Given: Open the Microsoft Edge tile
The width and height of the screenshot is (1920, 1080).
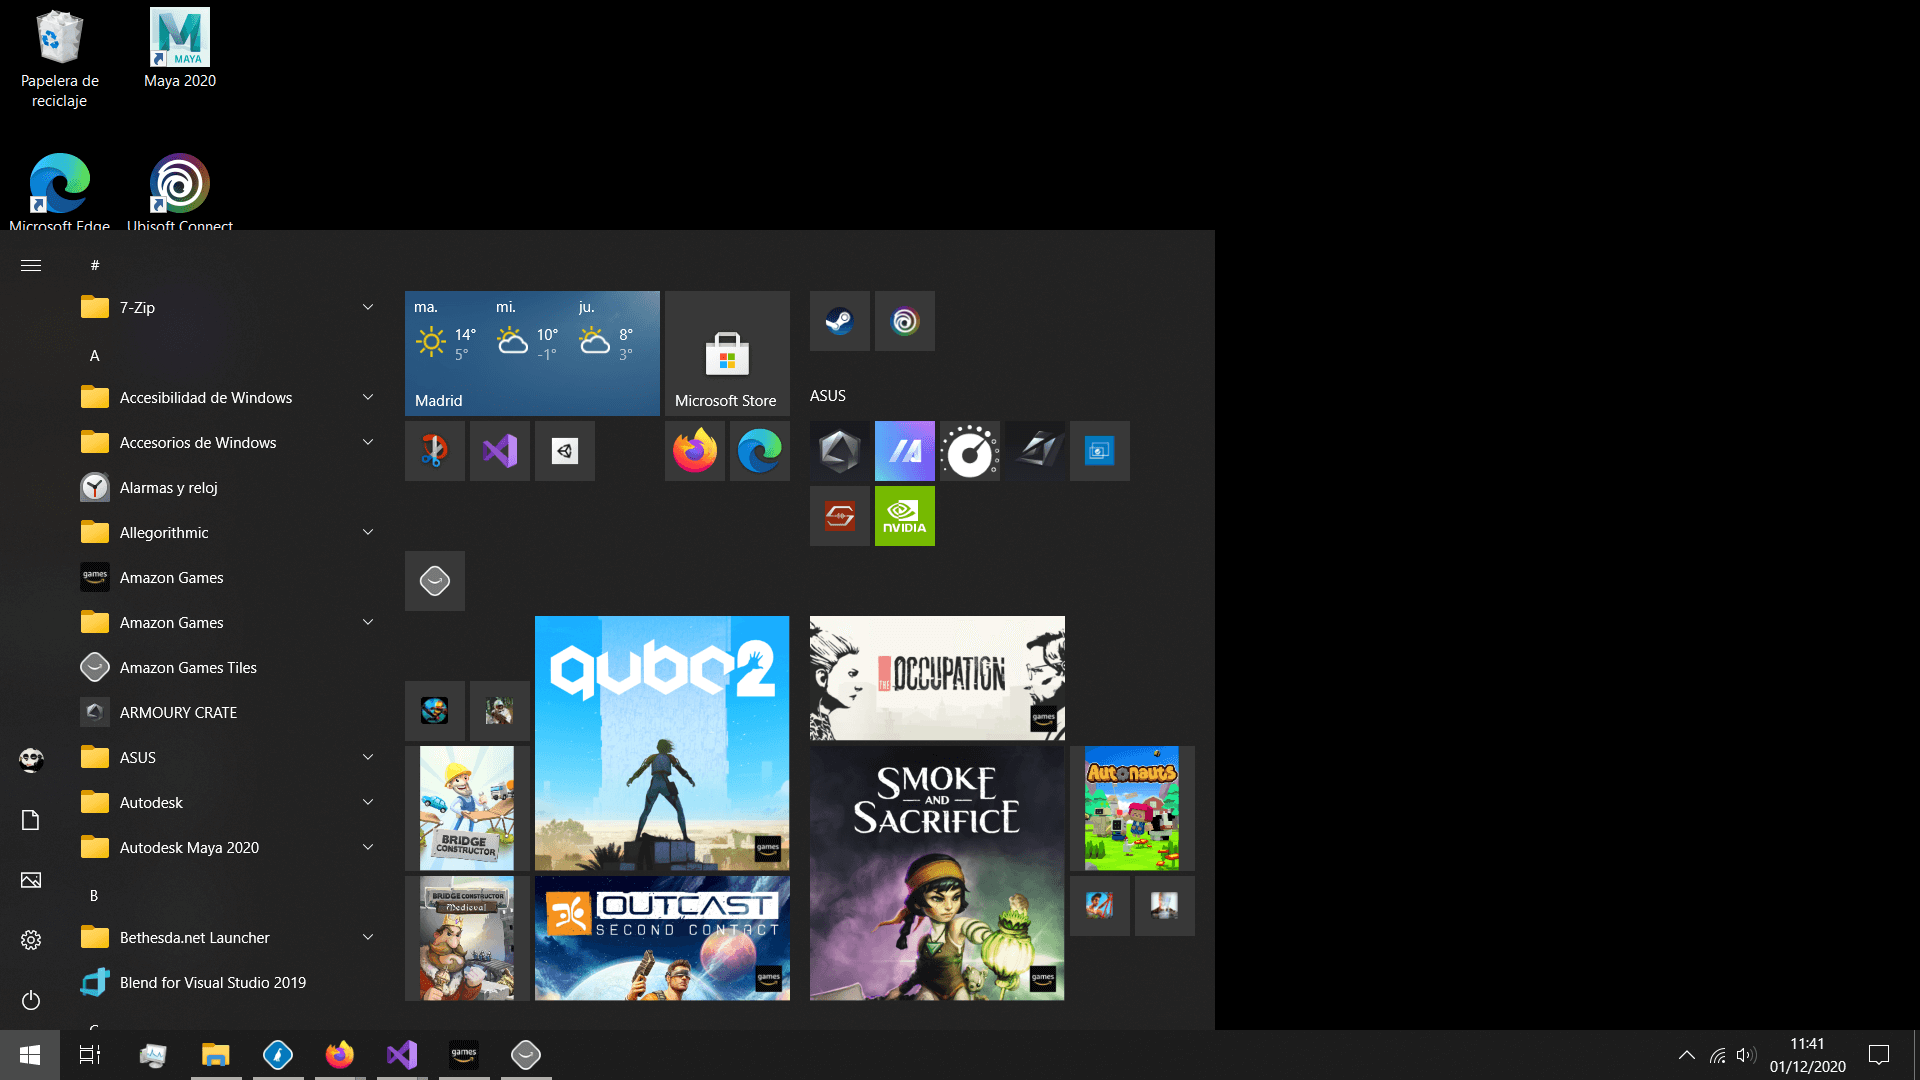Looking at the screenshot, I should tap(760, 451).
